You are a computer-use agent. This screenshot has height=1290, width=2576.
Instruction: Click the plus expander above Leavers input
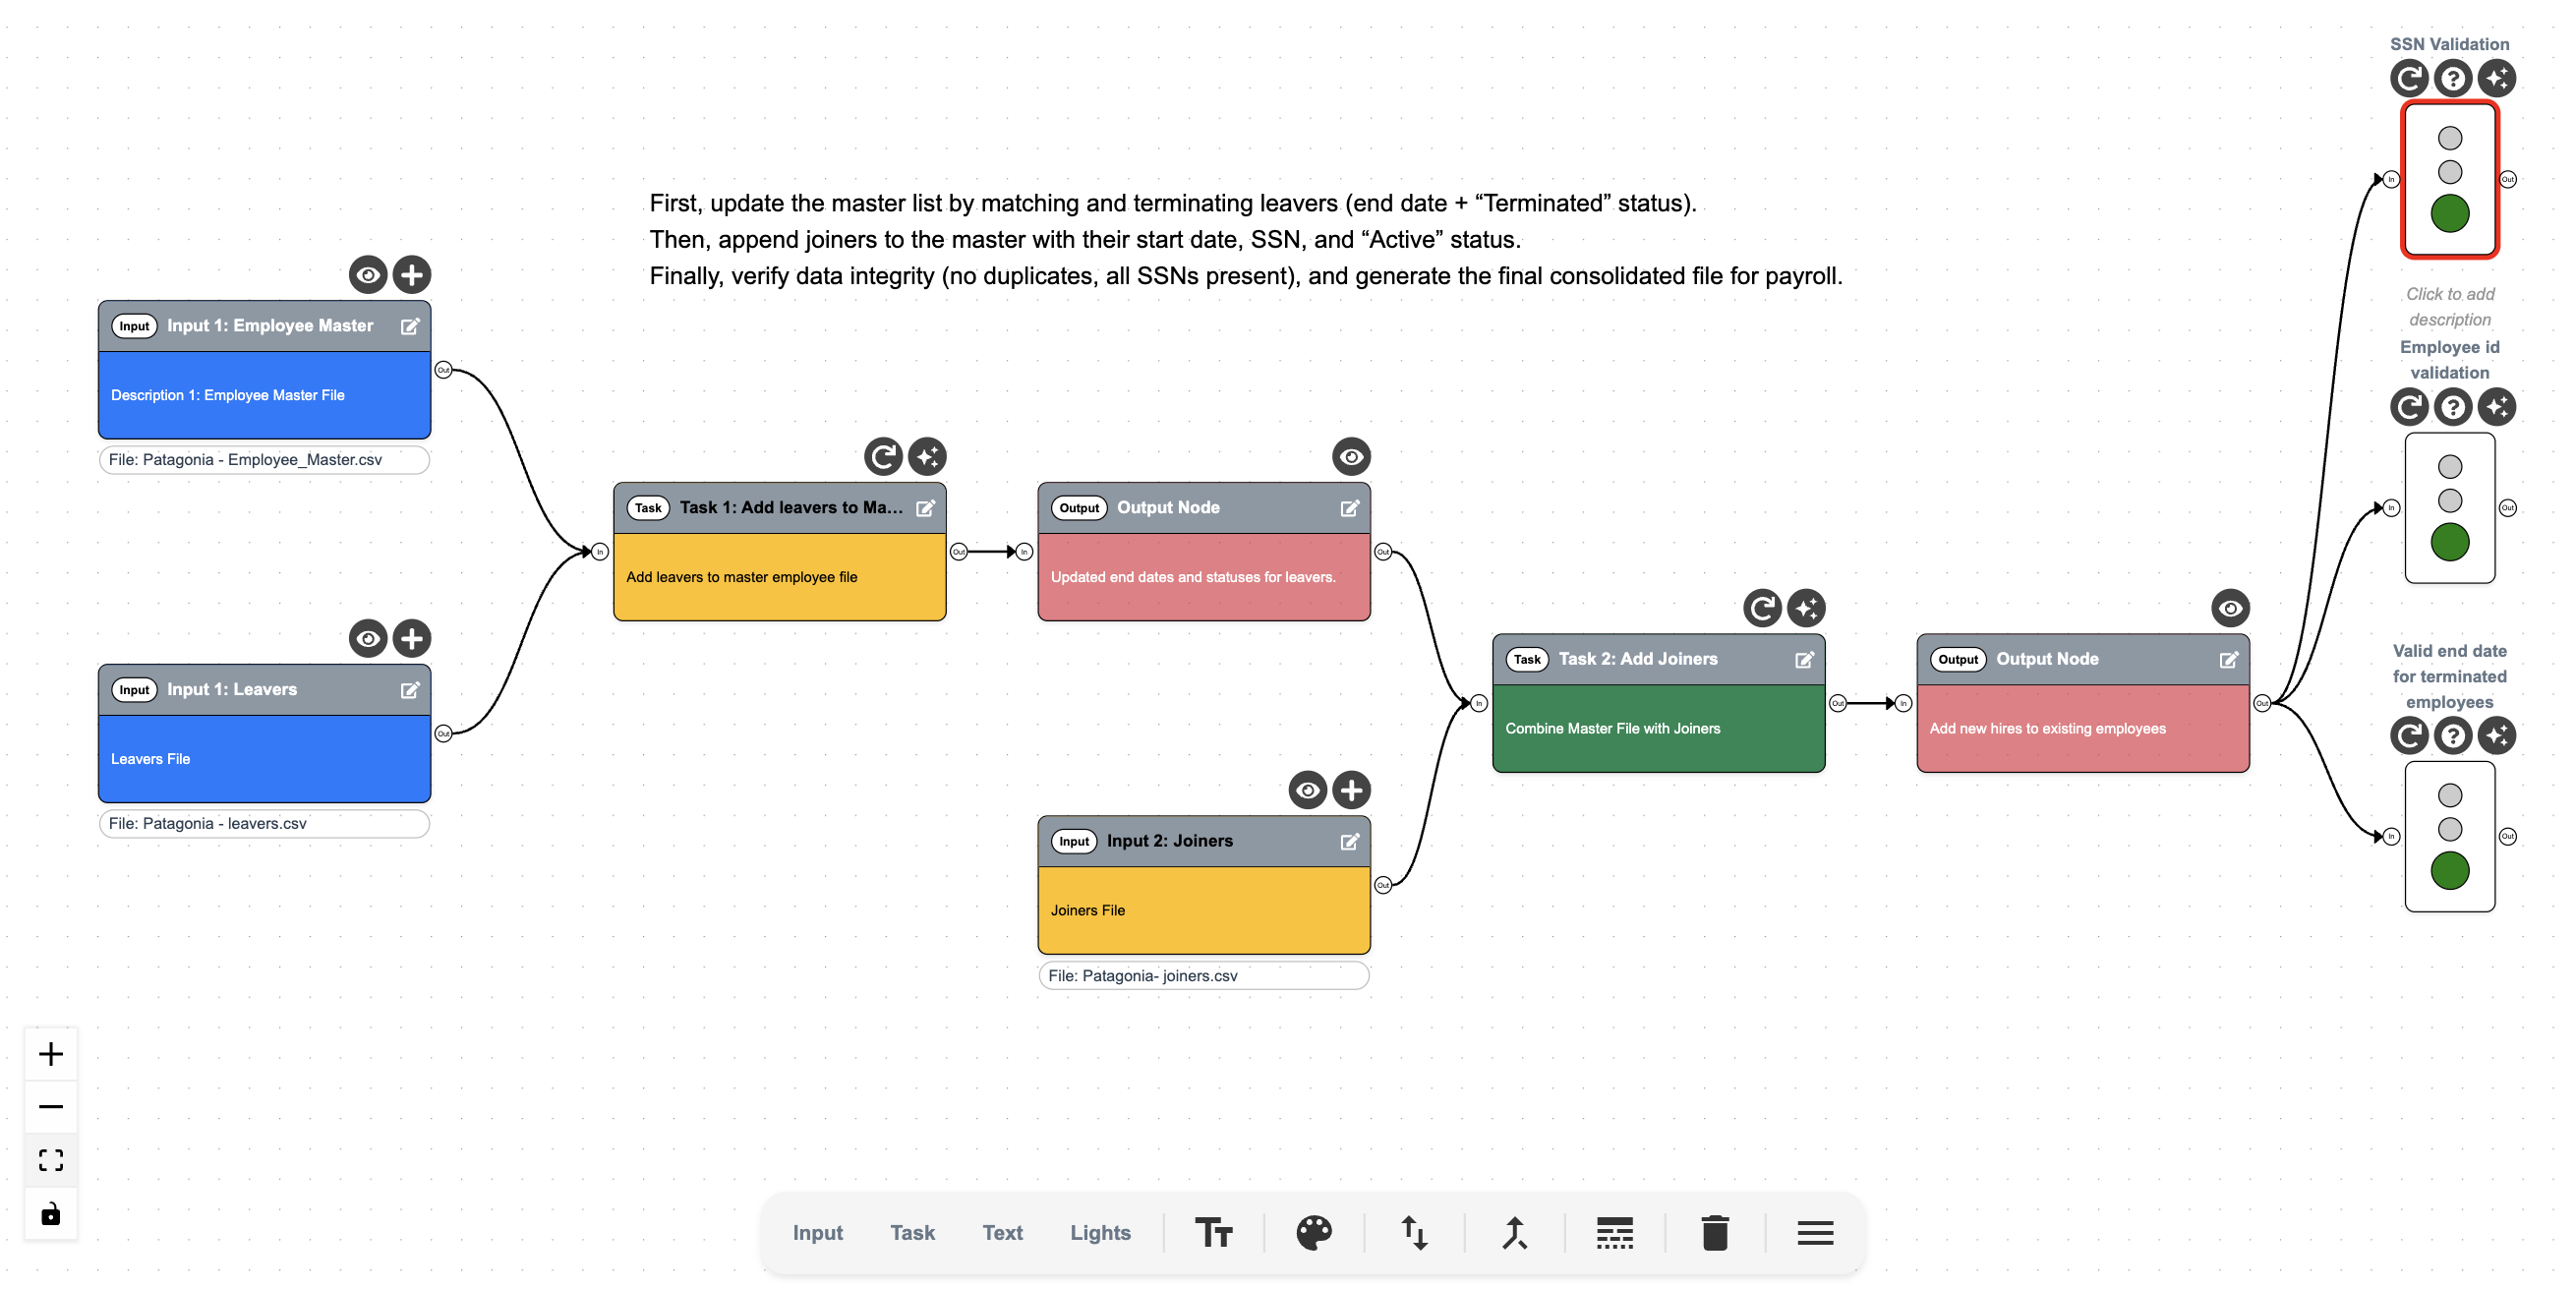[412, 638]
